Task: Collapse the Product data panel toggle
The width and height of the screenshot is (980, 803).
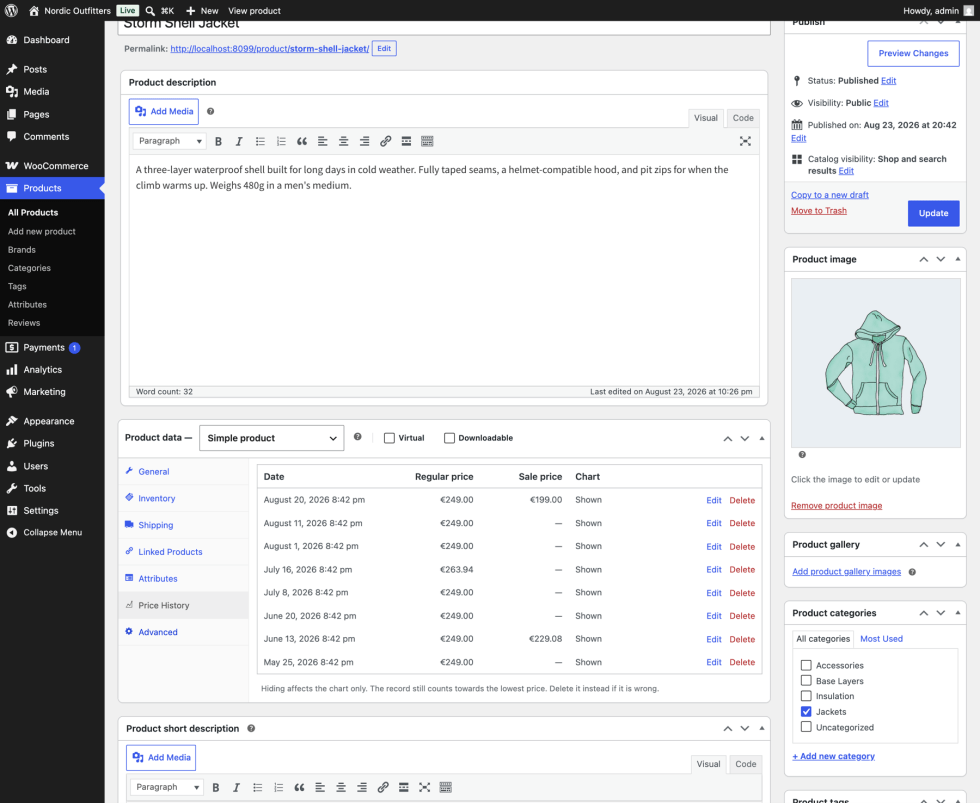Action: [762, 438]
